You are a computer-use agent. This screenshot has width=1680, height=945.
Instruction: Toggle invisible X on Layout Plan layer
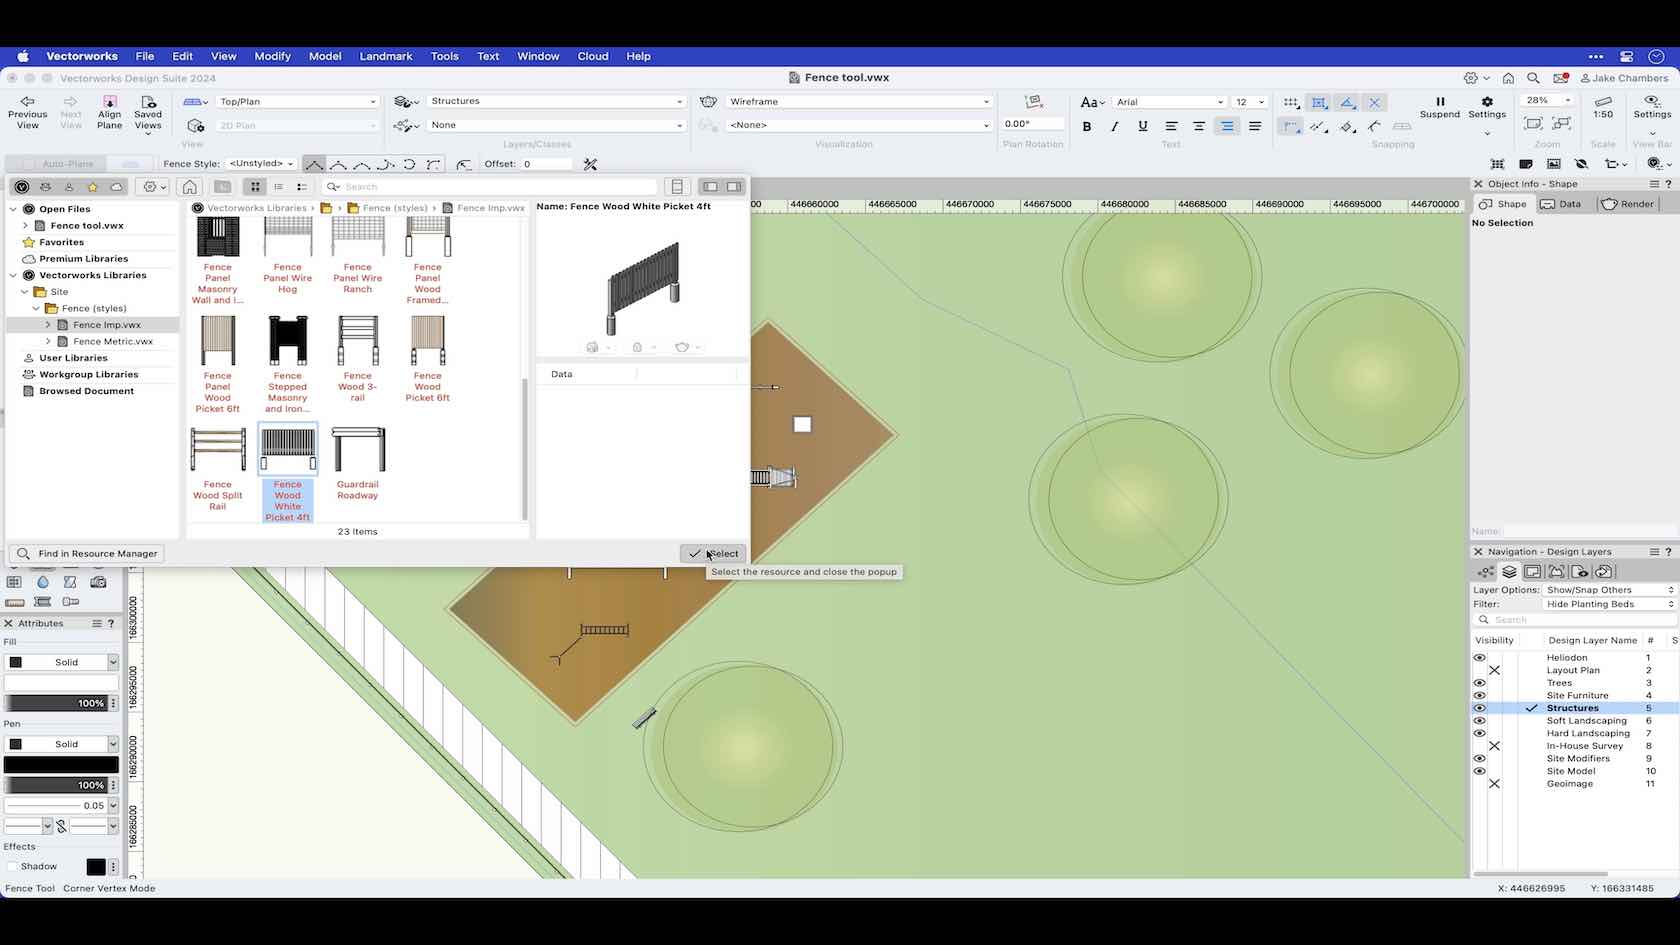pyautogui.click(x=1494, y=671)
